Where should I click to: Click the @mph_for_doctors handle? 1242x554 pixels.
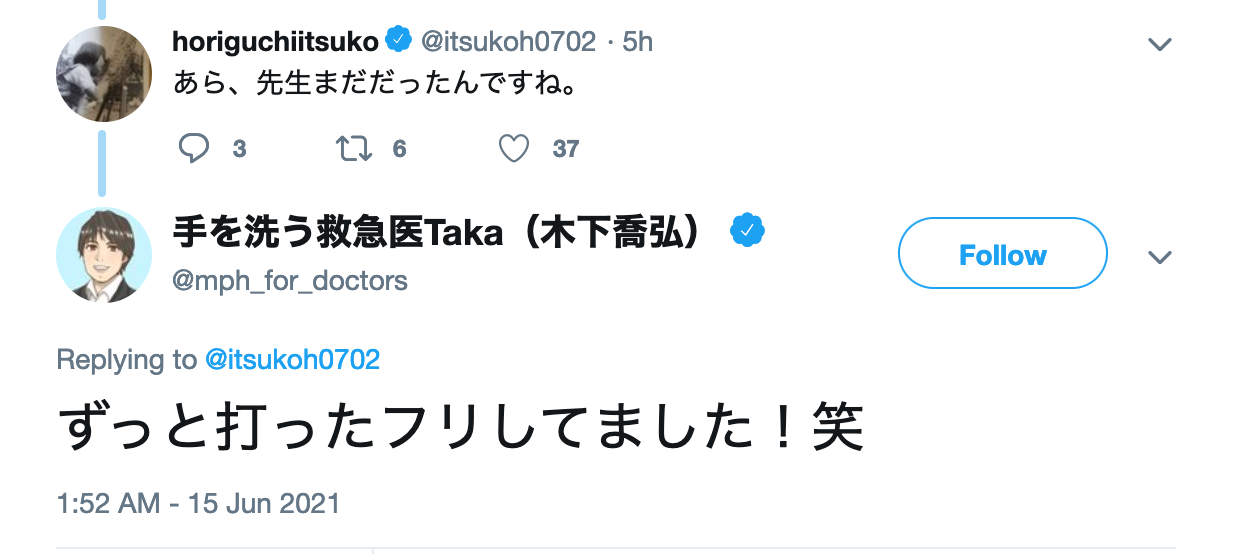coord(290,280)
